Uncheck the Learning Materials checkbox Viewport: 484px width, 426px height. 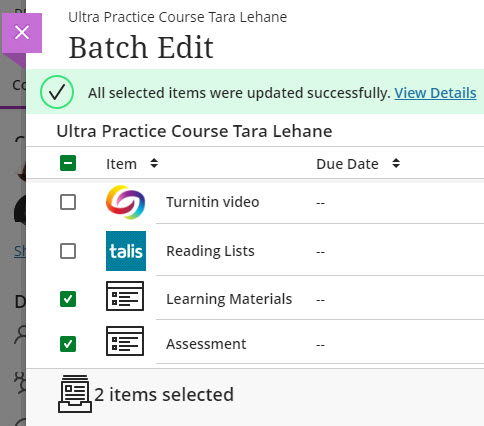click(x=68, y=299)
